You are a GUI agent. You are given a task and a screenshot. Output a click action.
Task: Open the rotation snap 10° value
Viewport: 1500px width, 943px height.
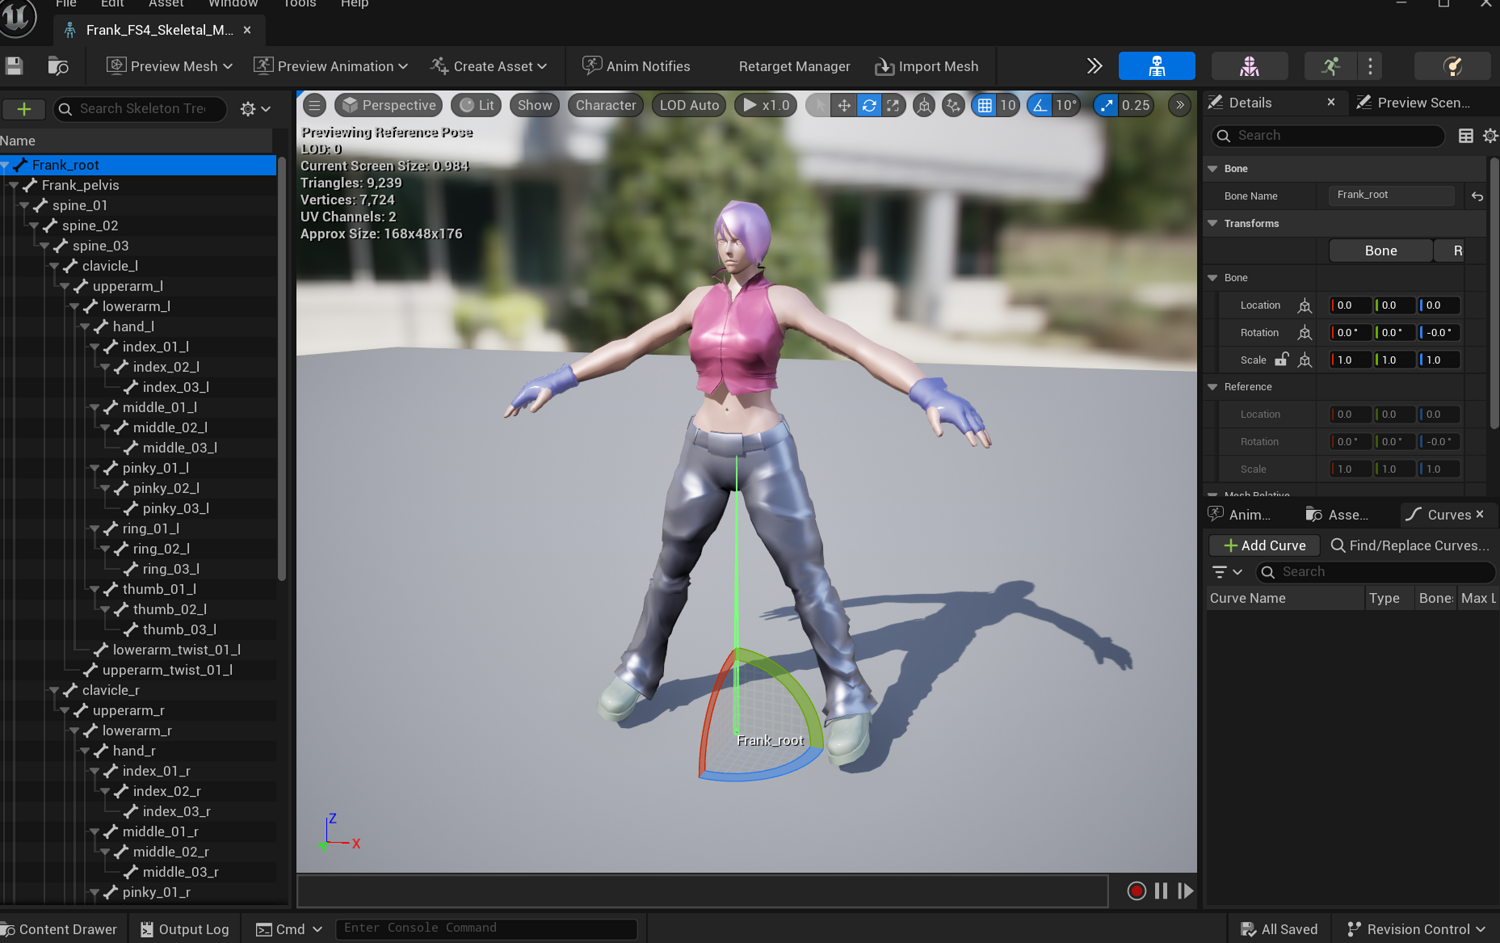[x=1067, y=105]
